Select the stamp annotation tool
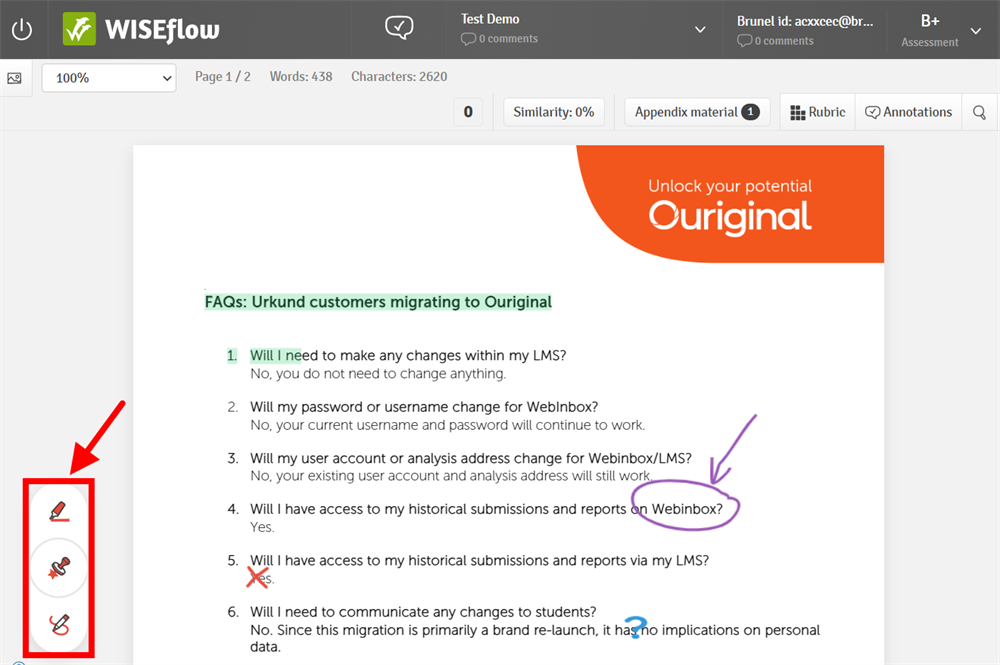 (59, 569)
